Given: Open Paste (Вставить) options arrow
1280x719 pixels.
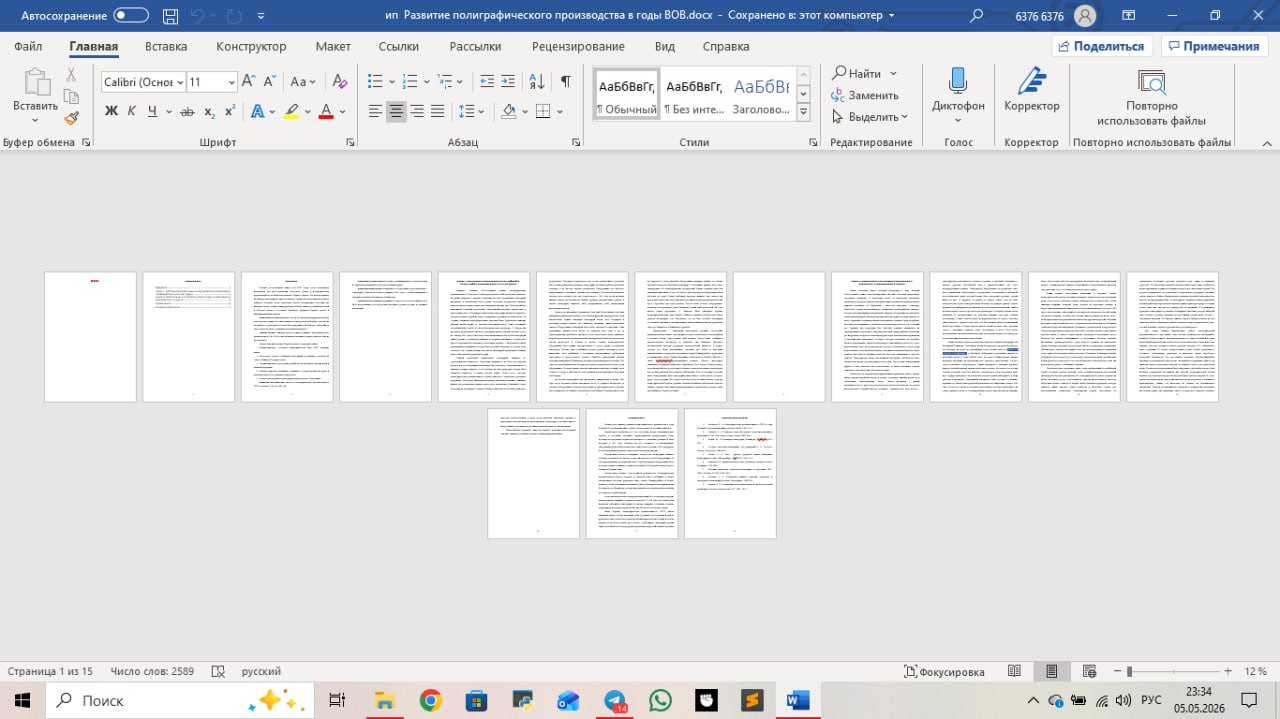Looking at the screenshot, I should (35, 119).
